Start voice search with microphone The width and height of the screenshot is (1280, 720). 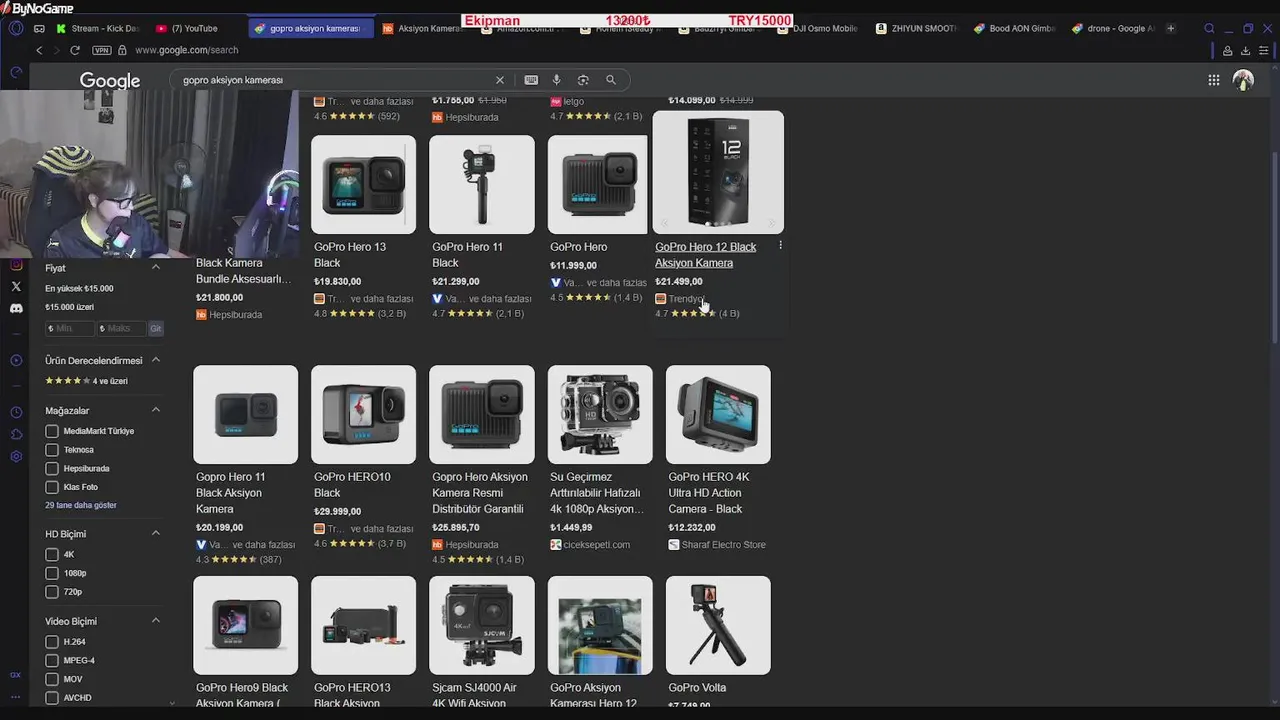pos(557,80)
